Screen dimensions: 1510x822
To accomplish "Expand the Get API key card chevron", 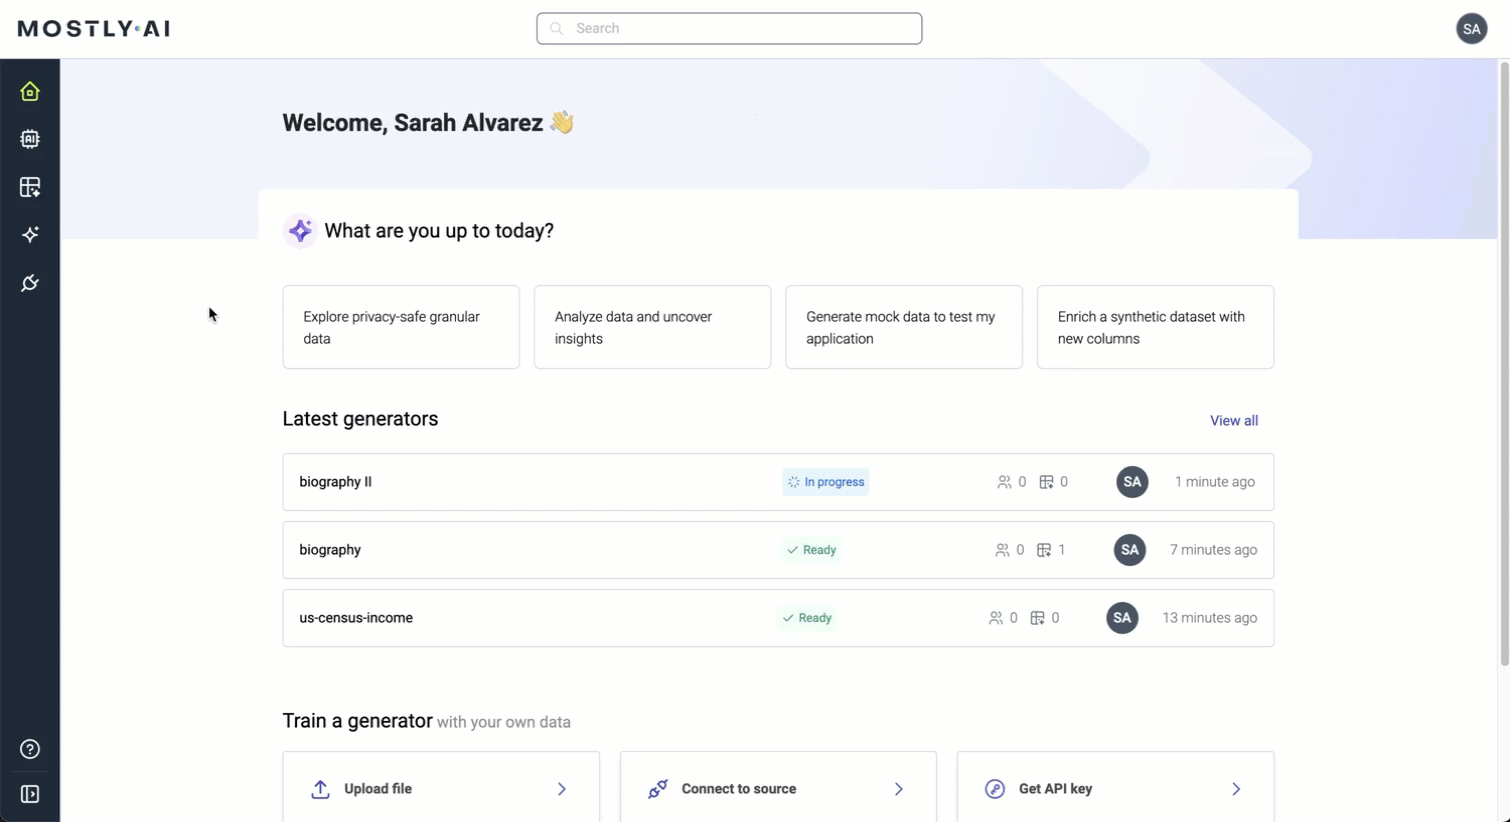I will tap(1236, 789).
